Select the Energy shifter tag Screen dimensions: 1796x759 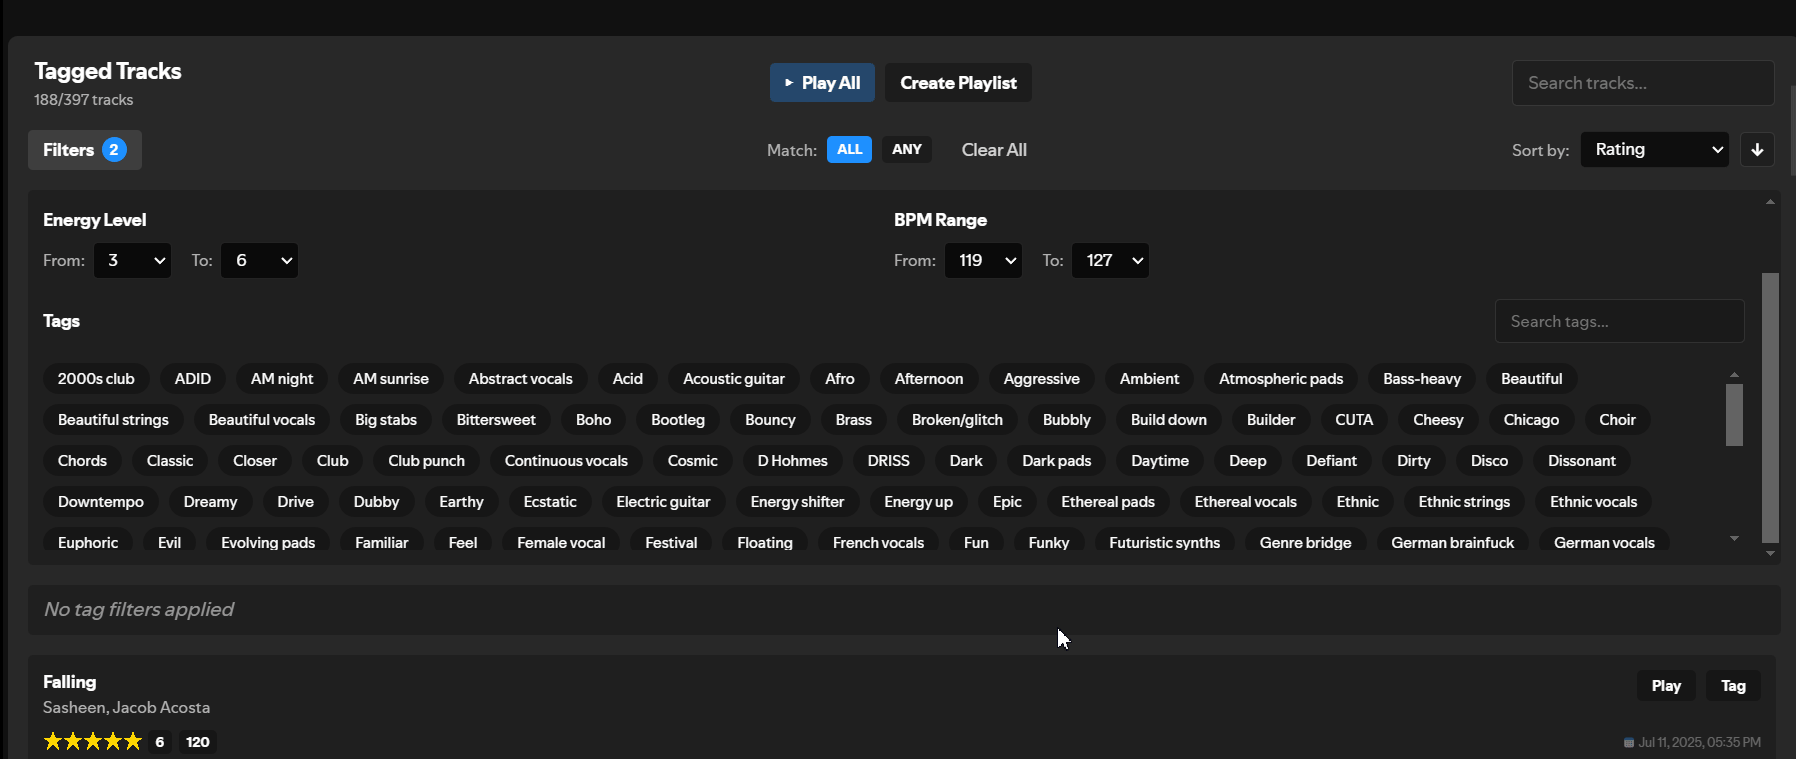(797, 502)
